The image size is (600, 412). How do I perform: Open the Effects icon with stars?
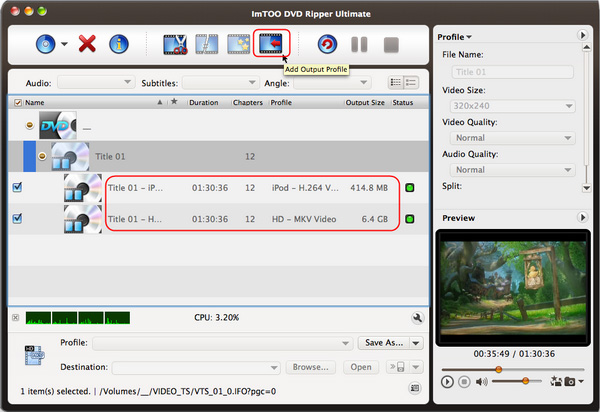(238, 44)
